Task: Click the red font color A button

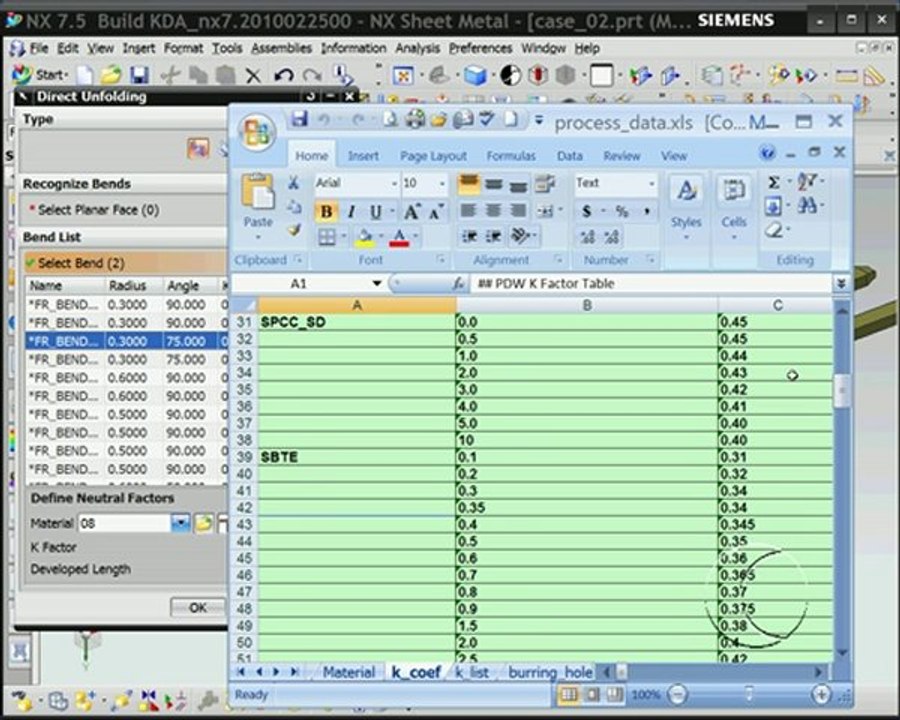Action: click(399, 237)
